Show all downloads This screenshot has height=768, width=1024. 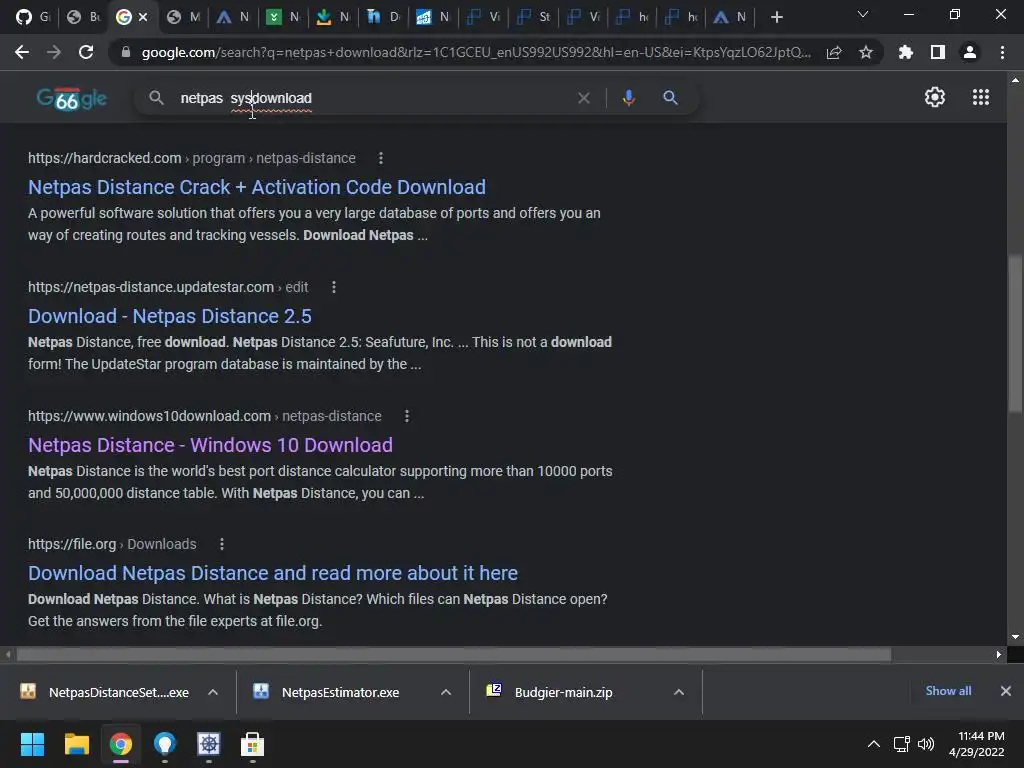(948, 691)
